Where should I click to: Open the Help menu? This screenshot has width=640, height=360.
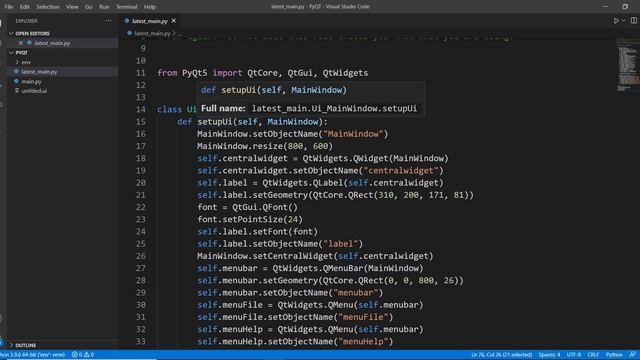[150, 7]
